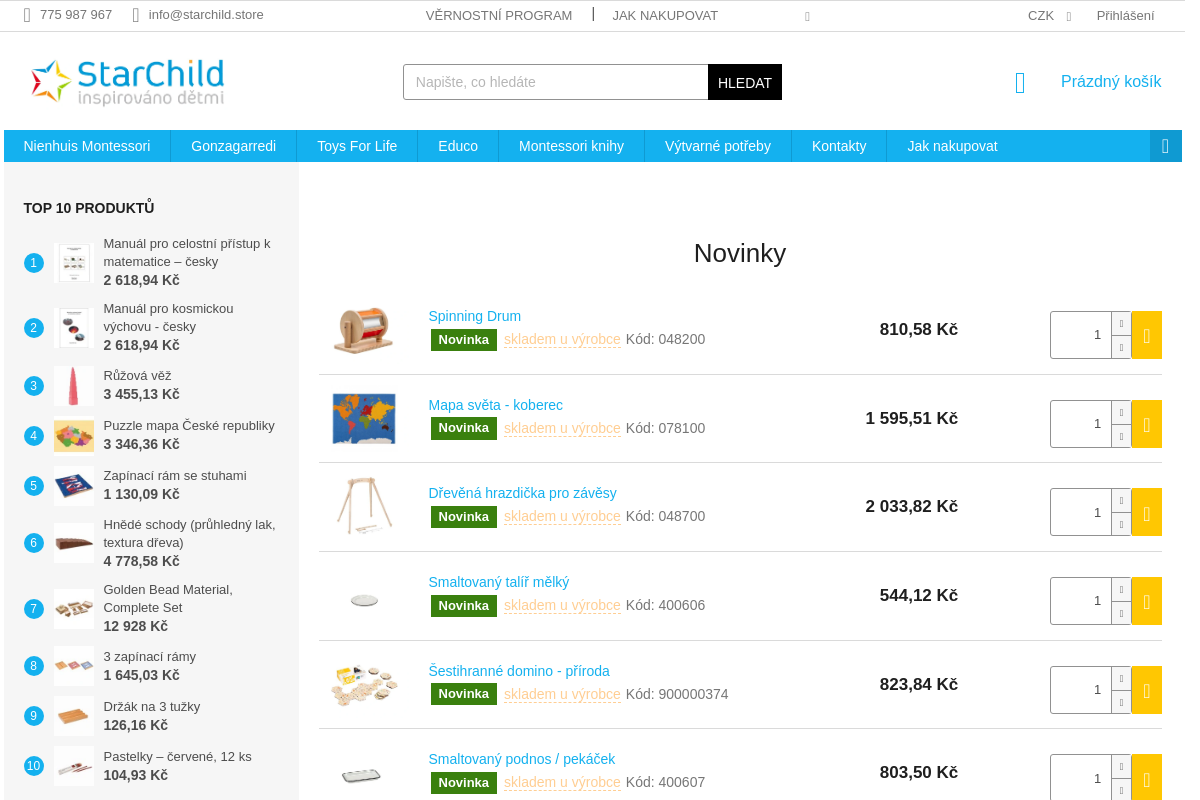
Task: Click Růžová věž thumbnail in Top 10
Action: (x=74, y=386)
